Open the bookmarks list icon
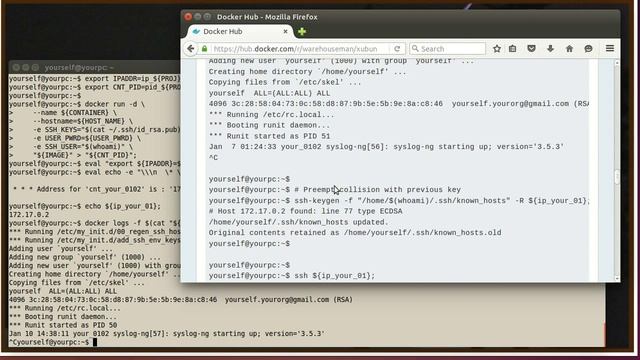The height and width of the screenshot is (360, 640). click(513, 49)
